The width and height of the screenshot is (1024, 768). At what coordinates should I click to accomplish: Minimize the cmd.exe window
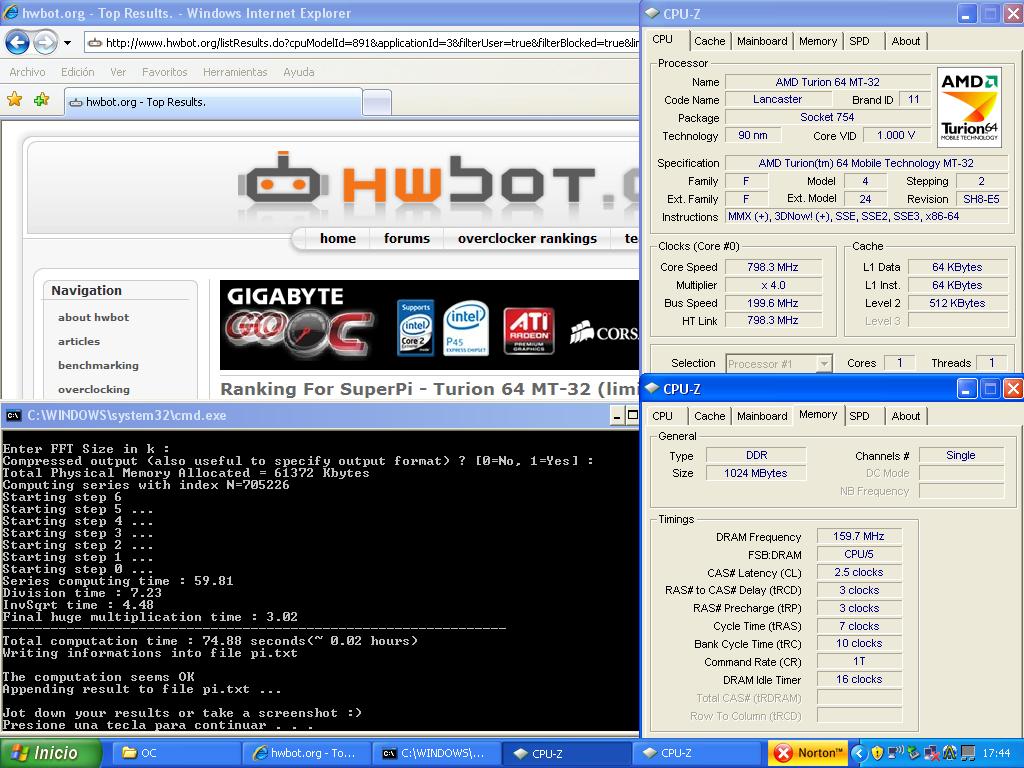(616, 415)
